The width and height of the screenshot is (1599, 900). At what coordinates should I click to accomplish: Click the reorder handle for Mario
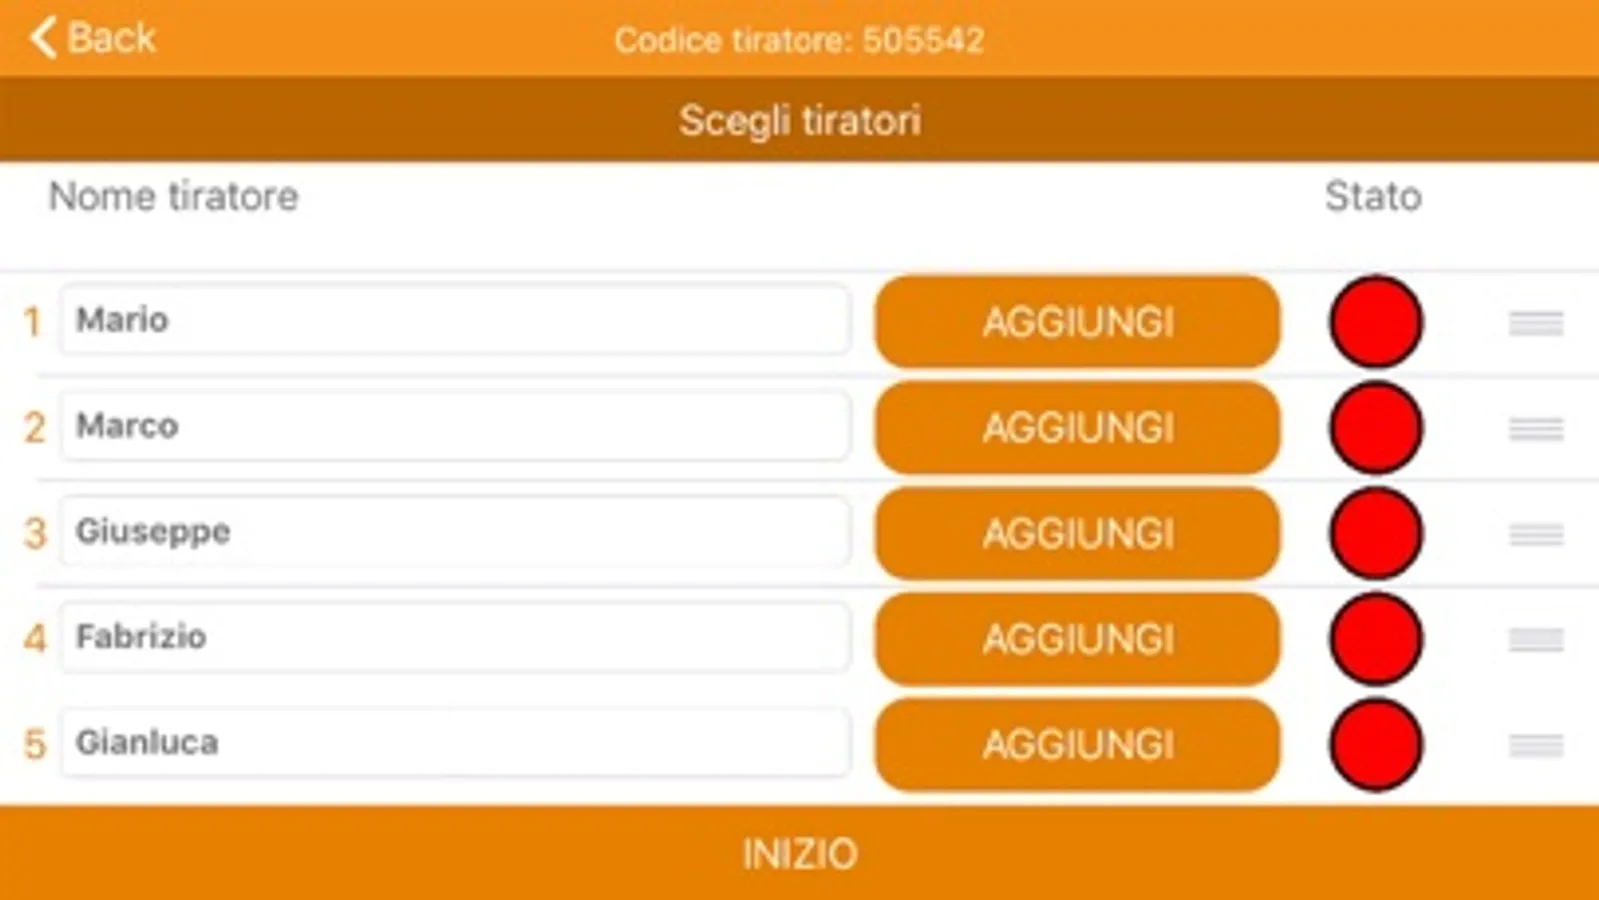click(1536, 323)
